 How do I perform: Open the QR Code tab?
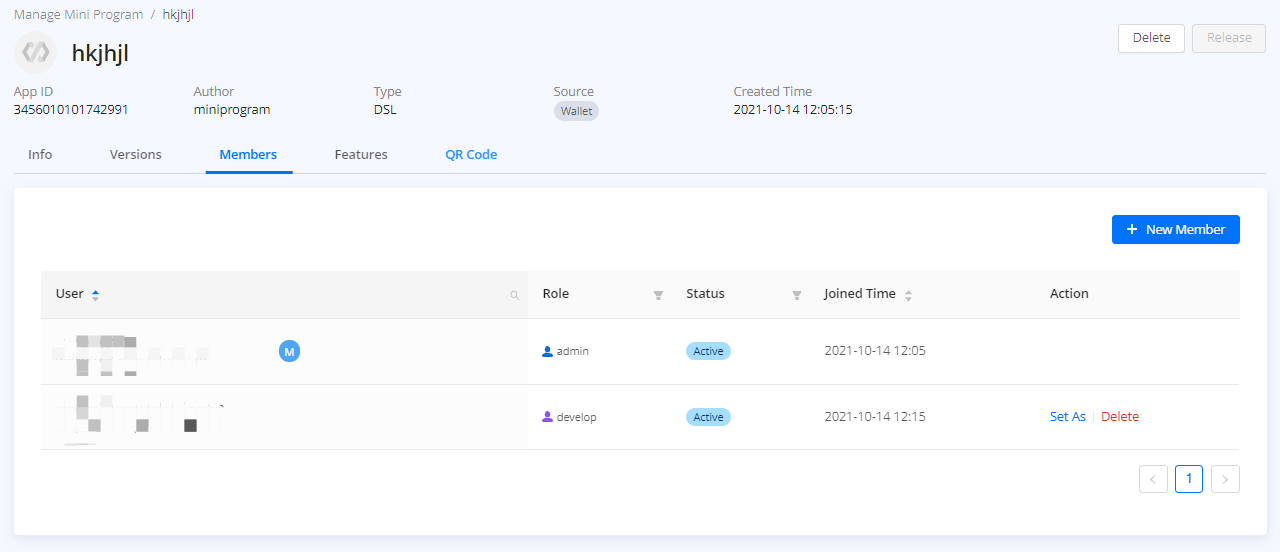coord(471,155)
